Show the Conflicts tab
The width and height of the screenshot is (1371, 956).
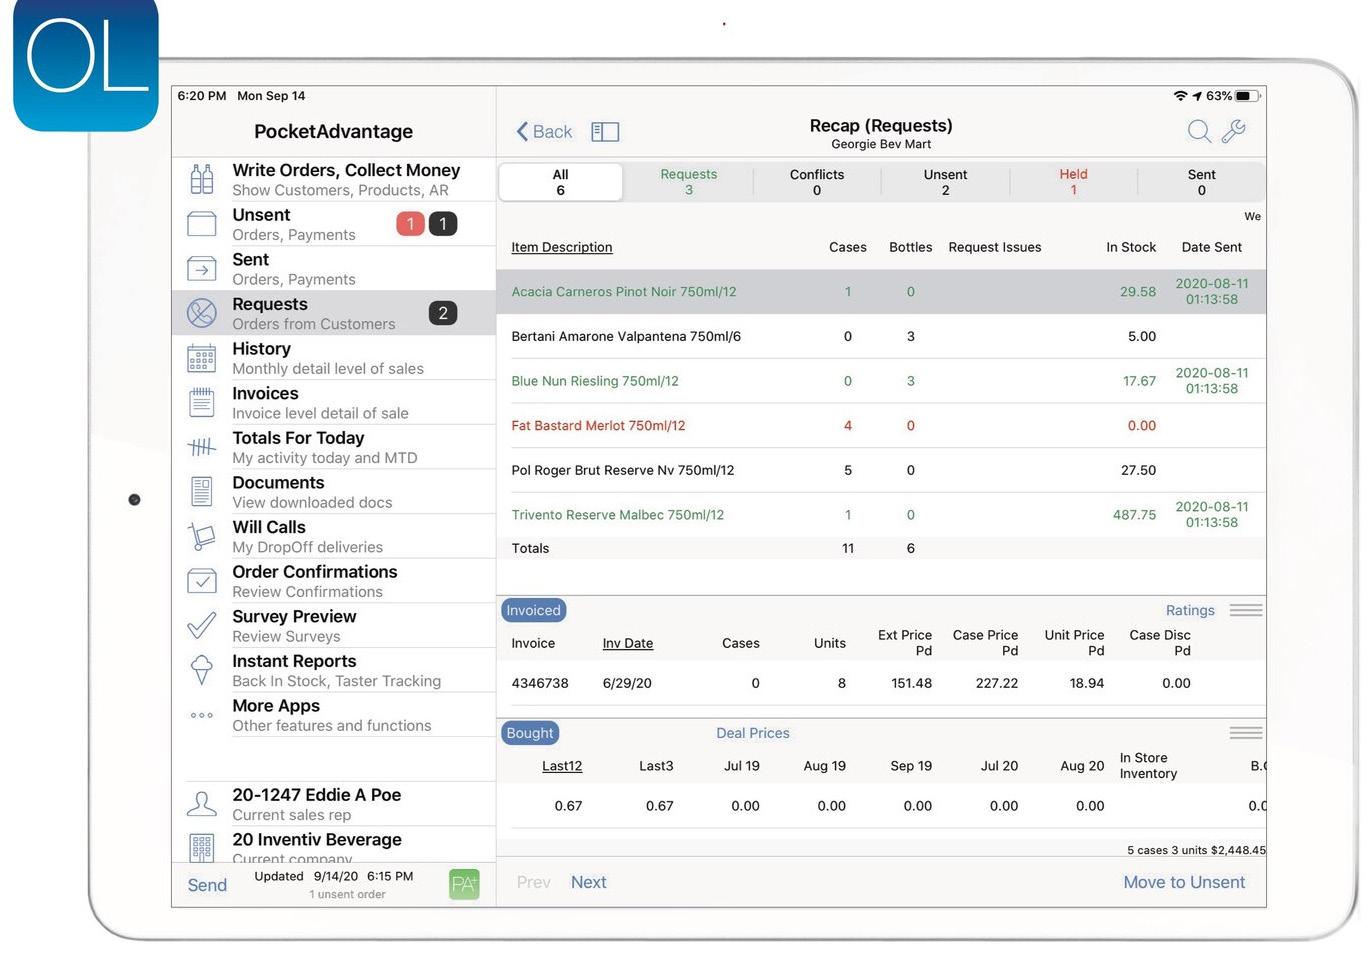pos(817,182)
